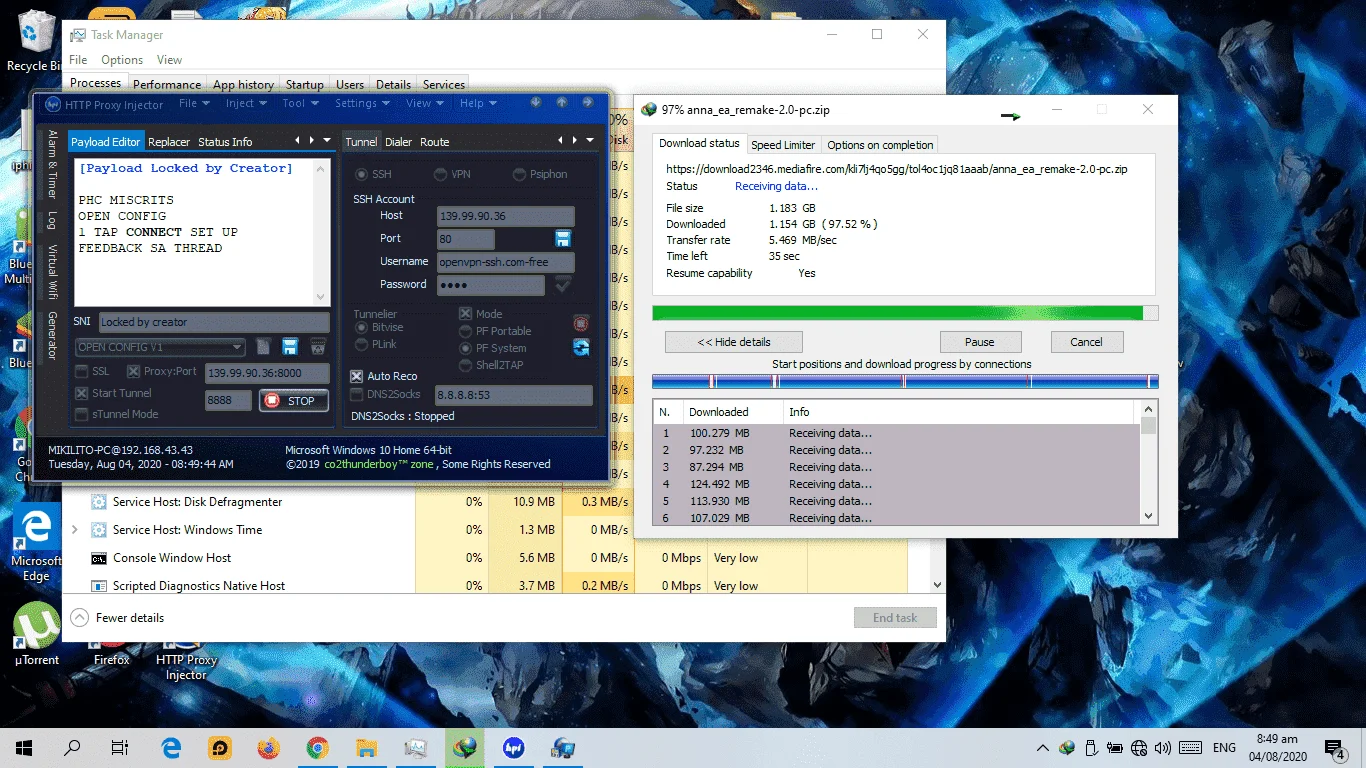Click the password checkmark icon
The image size is (1366, 768).
(x=563, y=285)
